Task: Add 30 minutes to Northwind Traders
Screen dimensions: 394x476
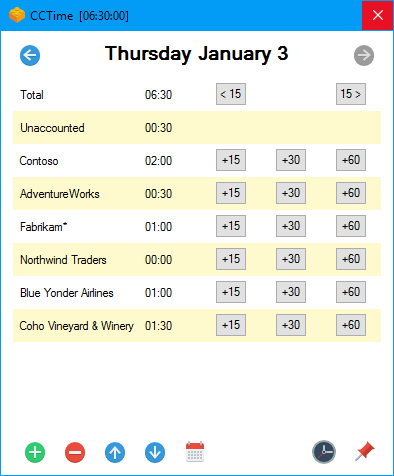Action: click(291, 259)
